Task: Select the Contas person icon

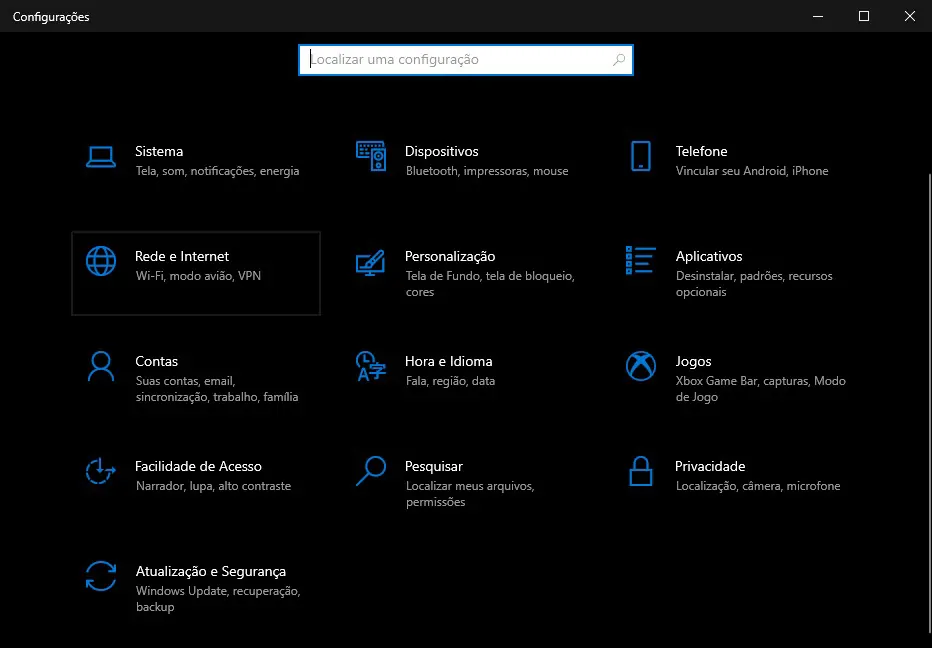Action: click(x=100, y=366)
